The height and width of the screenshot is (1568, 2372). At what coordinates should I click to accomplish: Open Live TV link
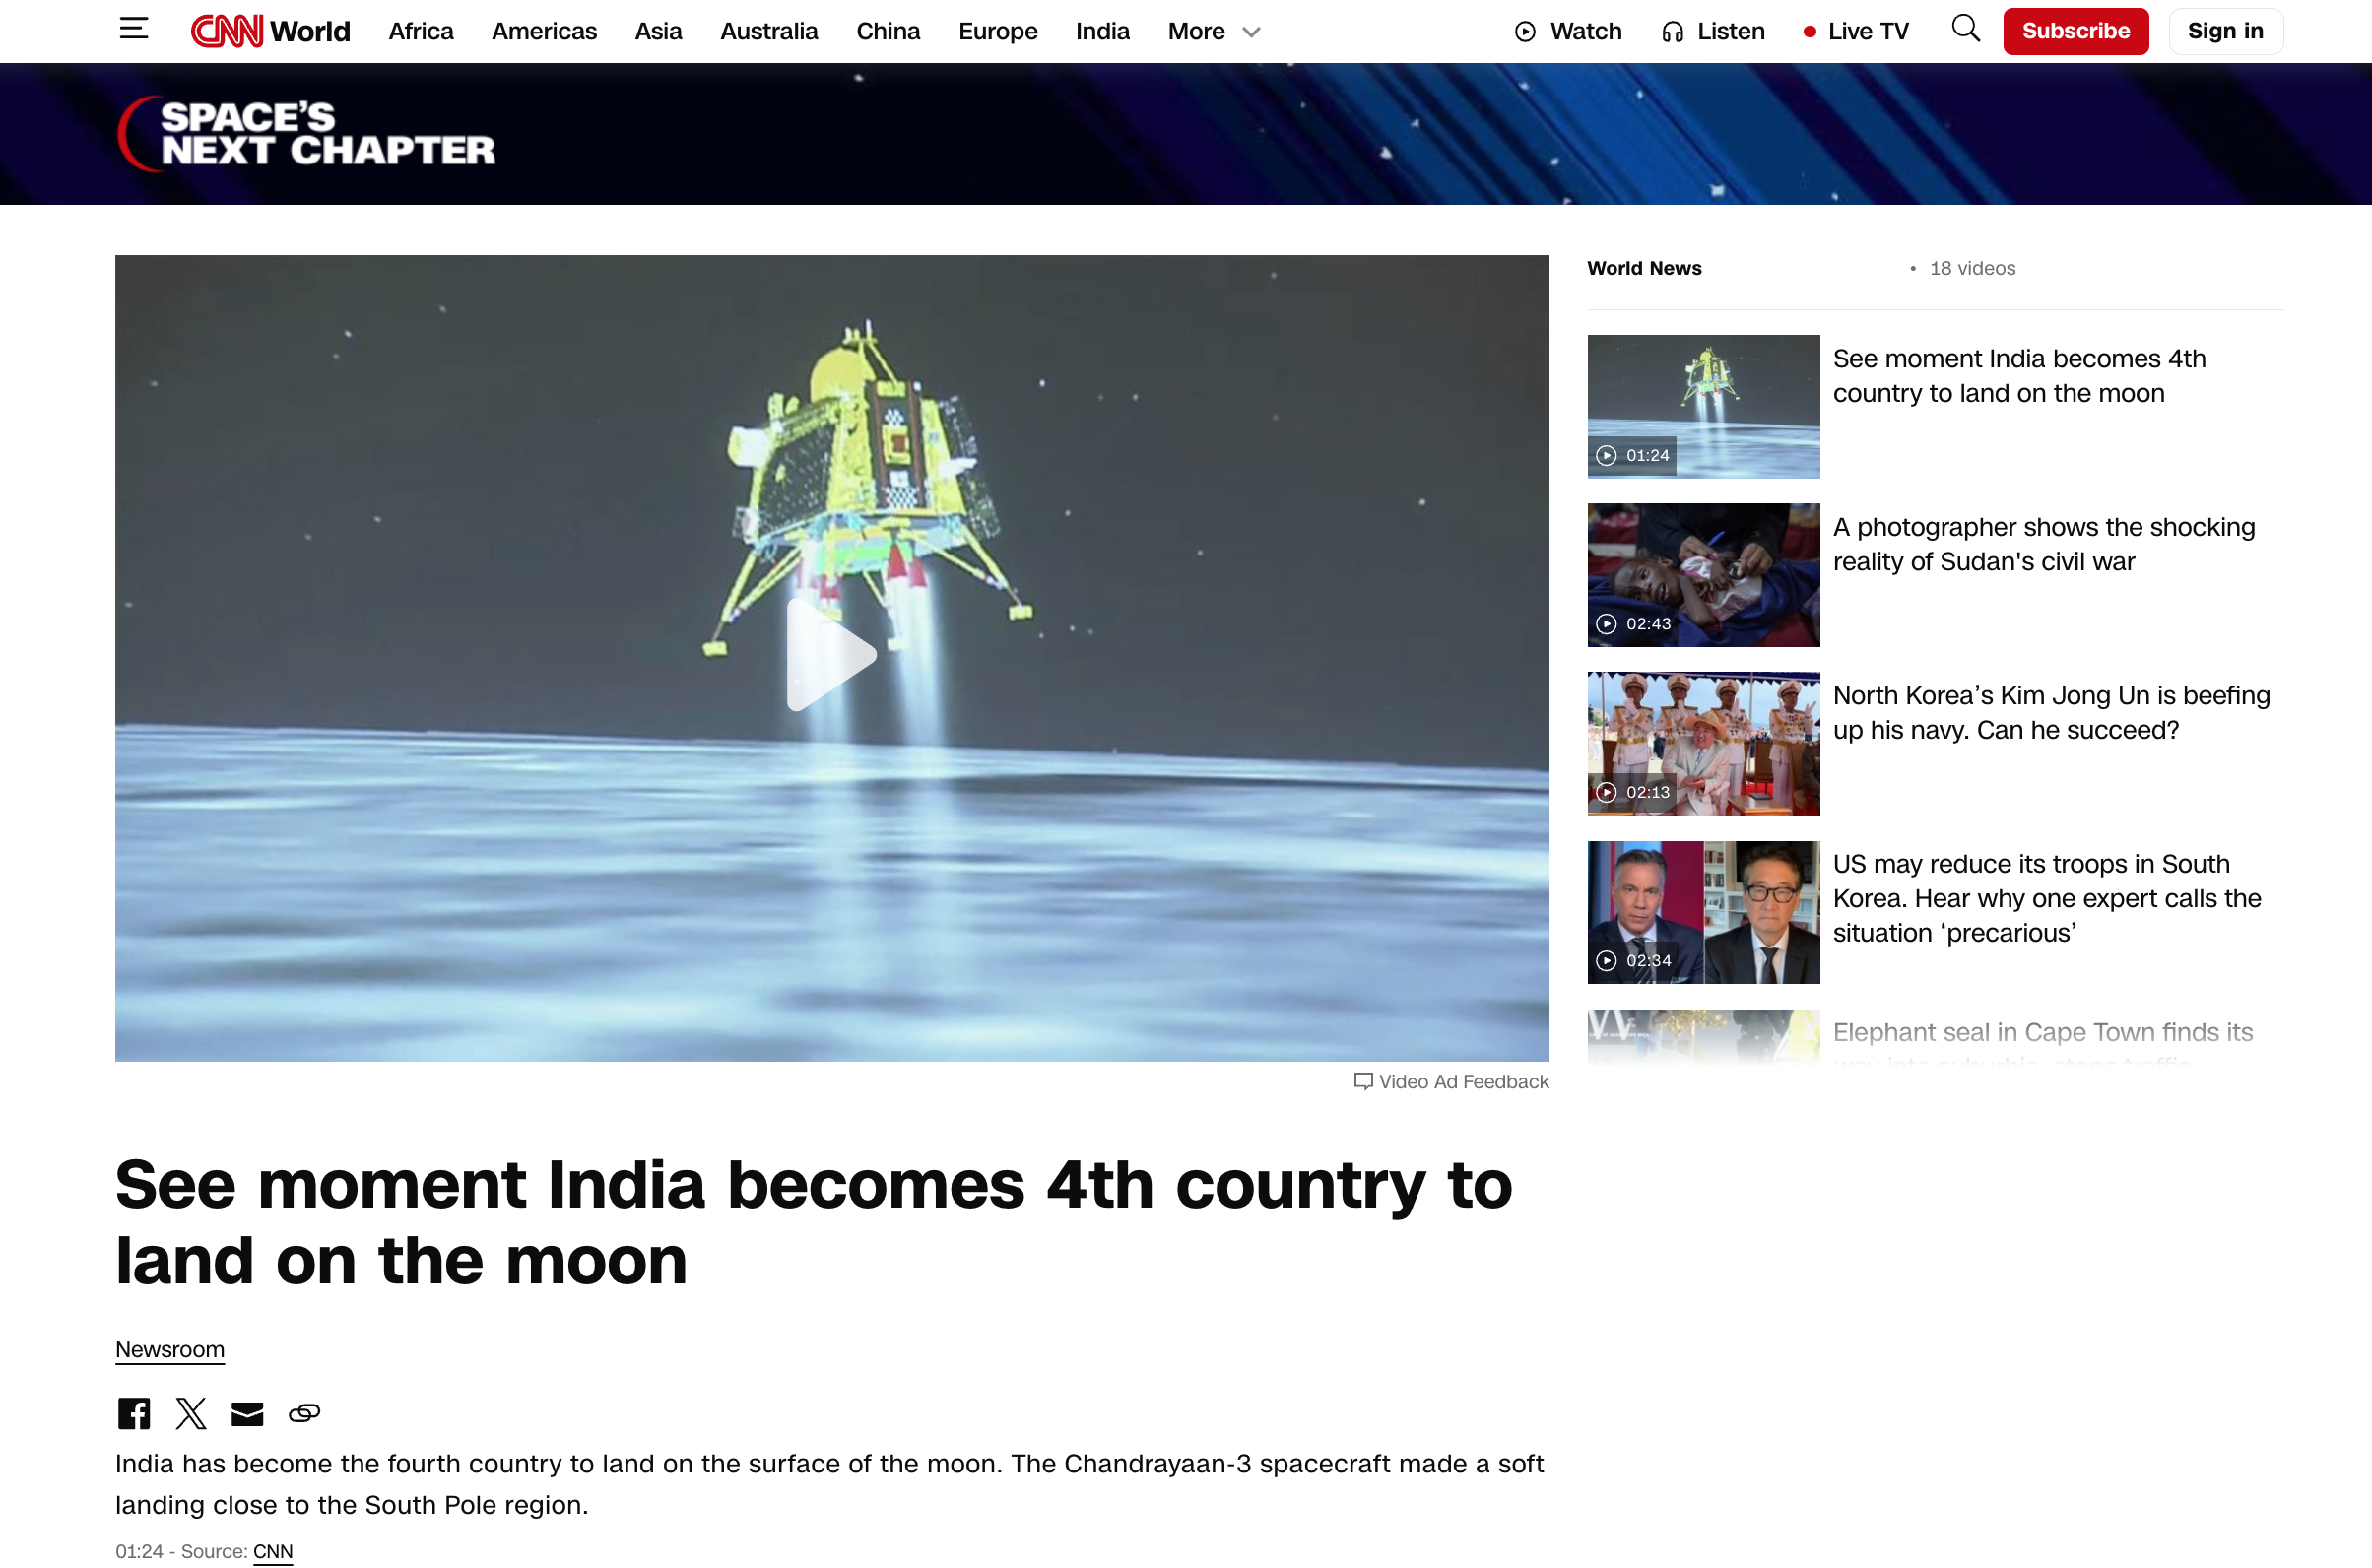pyautogui.click(x=1856, y=32)
